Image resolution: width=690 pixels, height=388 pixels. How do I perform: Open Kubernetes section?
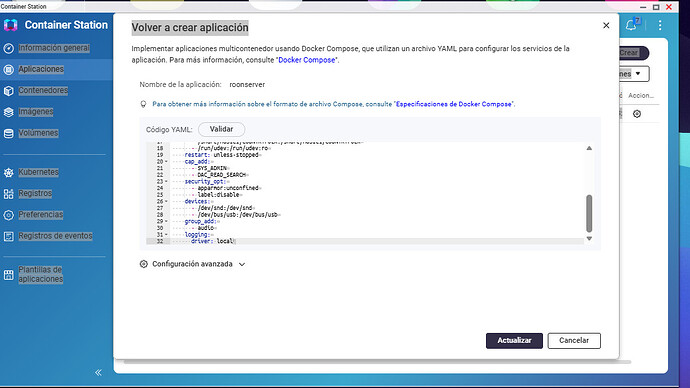pos(38,172)
